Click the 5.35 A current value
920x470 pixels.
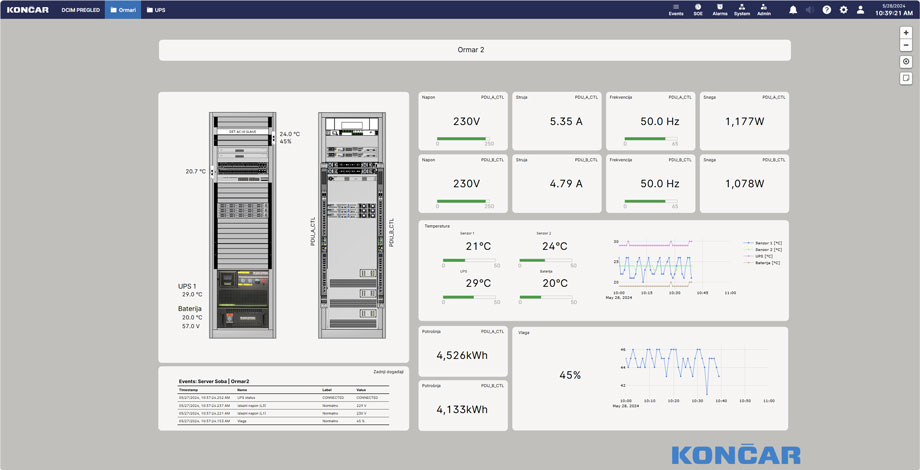[566, 122]
